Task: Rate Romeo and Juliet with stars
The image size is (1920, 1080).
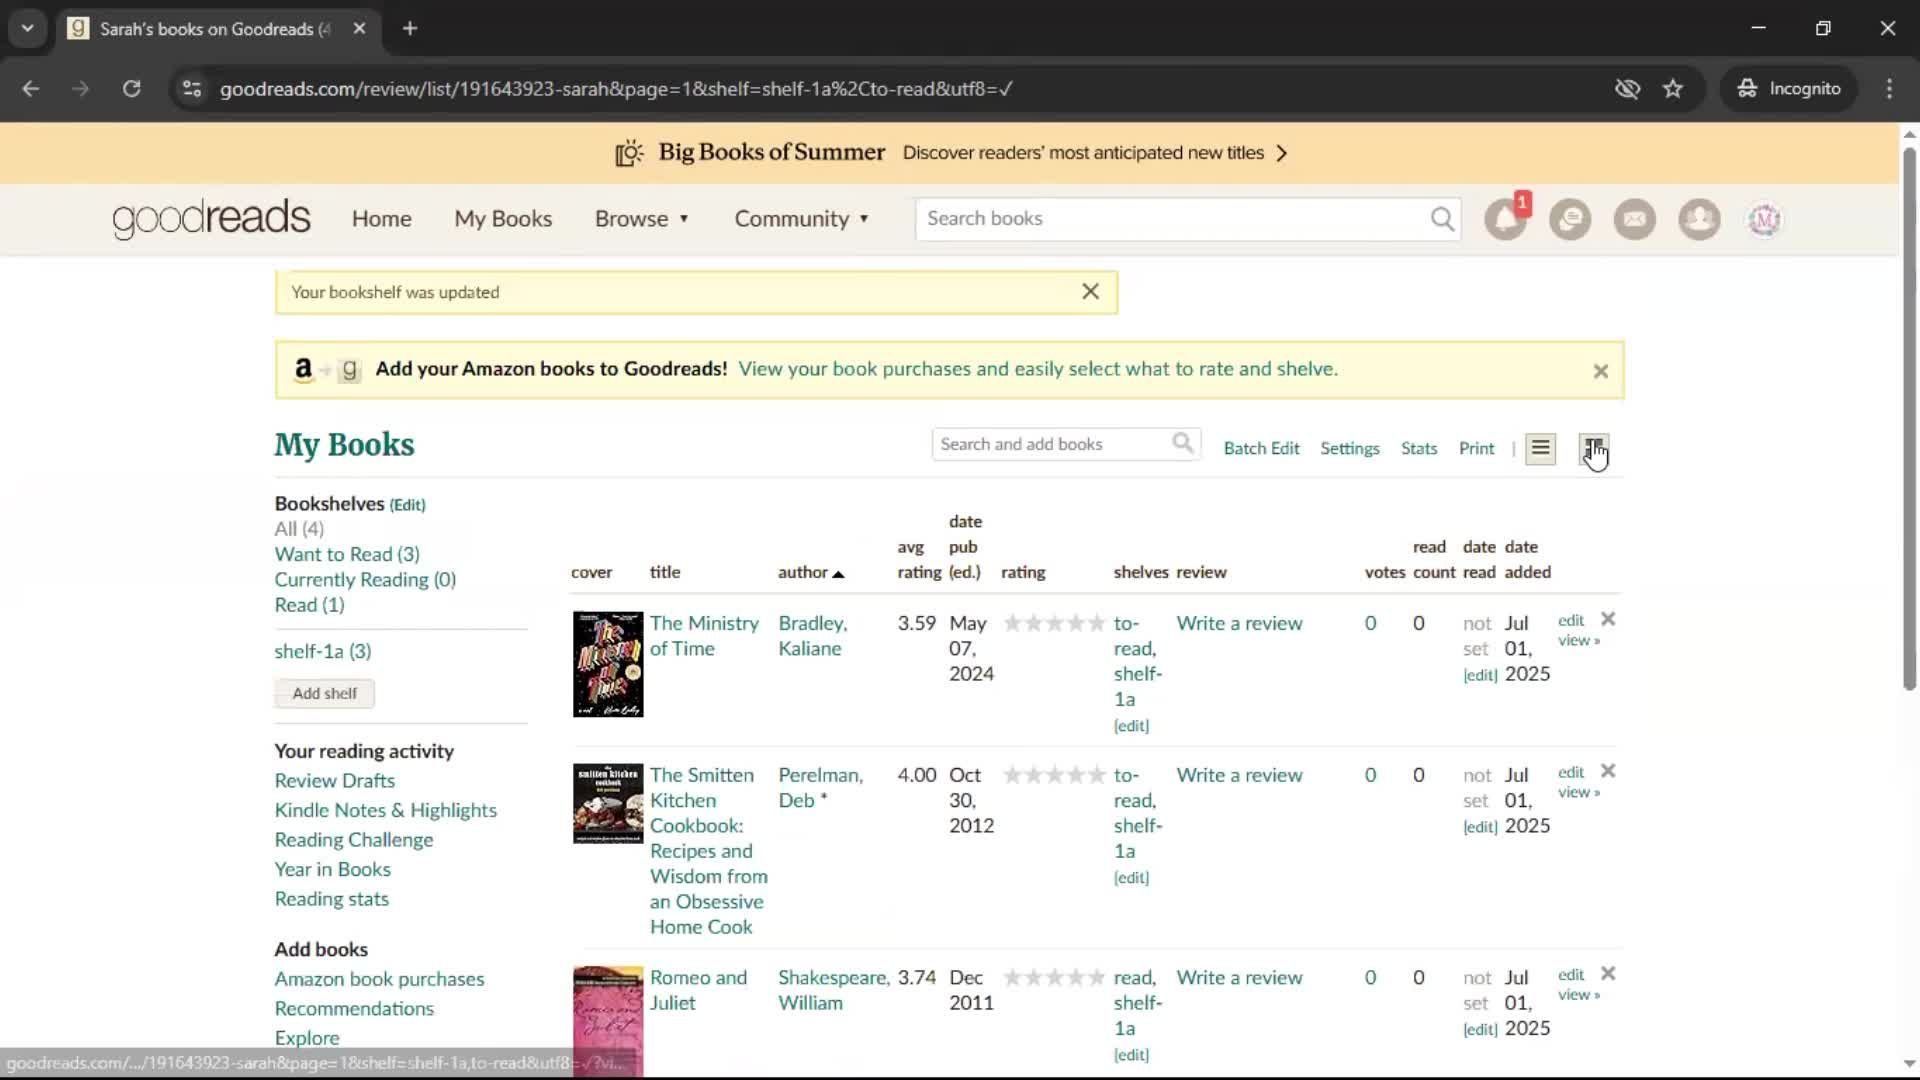Action: 1054,977
